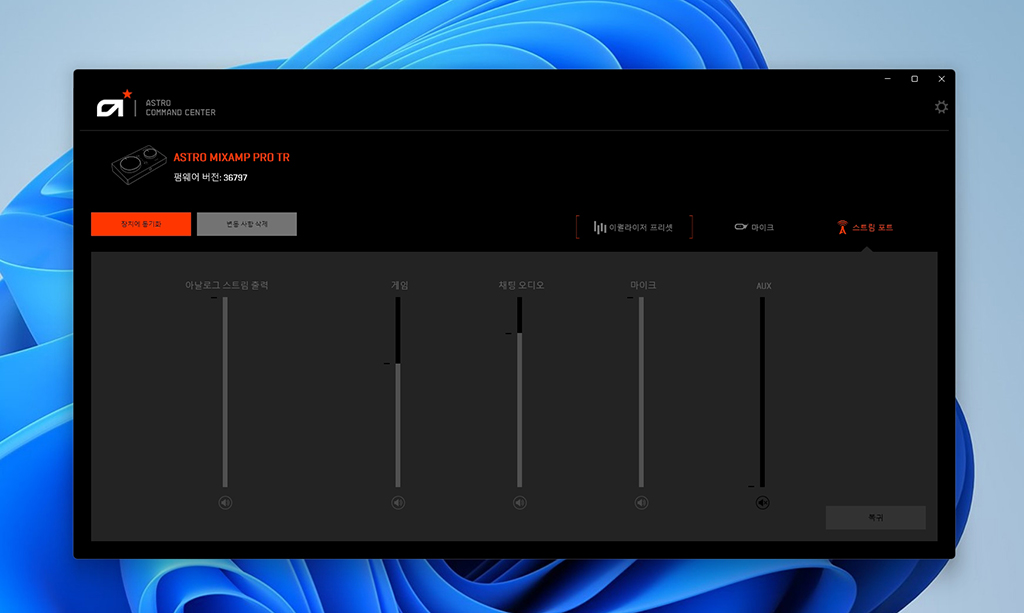Screen dimensions: 1024x613
Task: Mute the 아날로그 스트림 출력 channel
Action: (x=225, y=503)
